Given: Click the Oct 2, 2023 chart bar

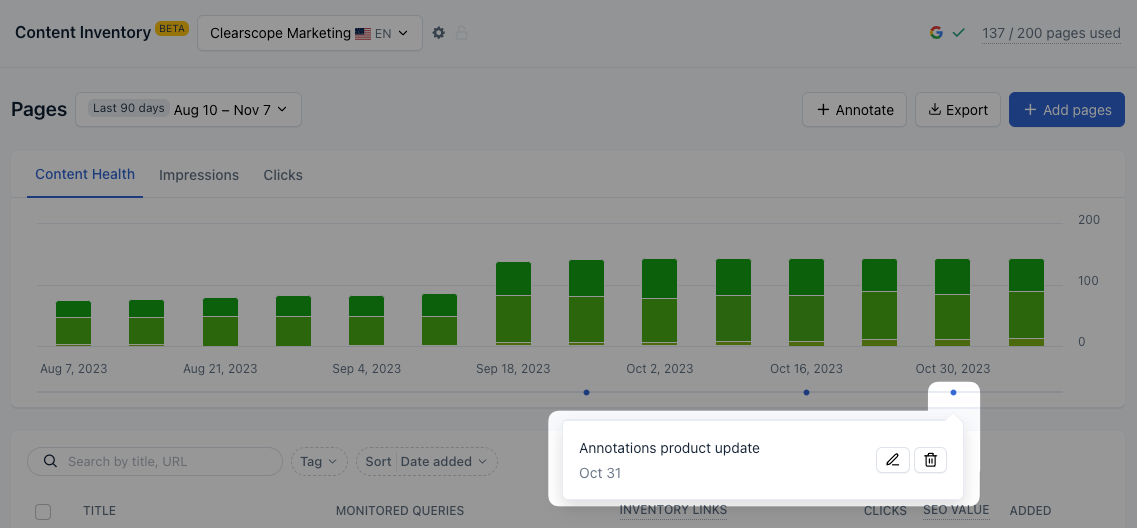Looking at the screenshot, I should click(659, 302).
